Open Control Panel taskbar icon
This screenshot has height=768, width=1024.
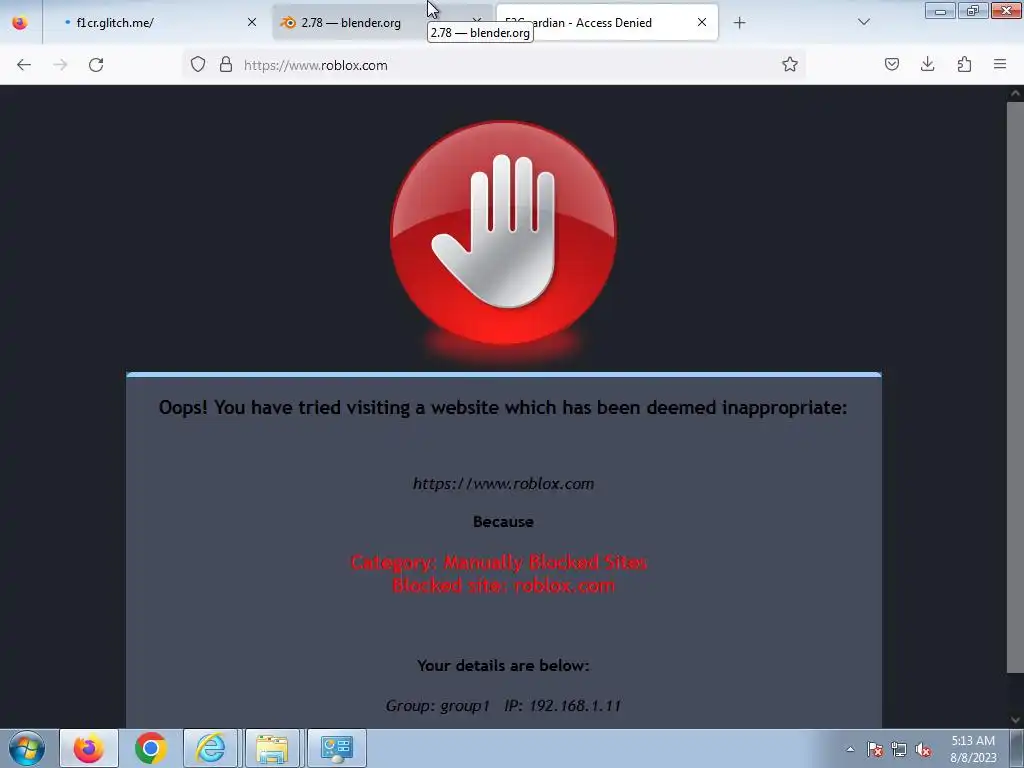coord(336,748)
